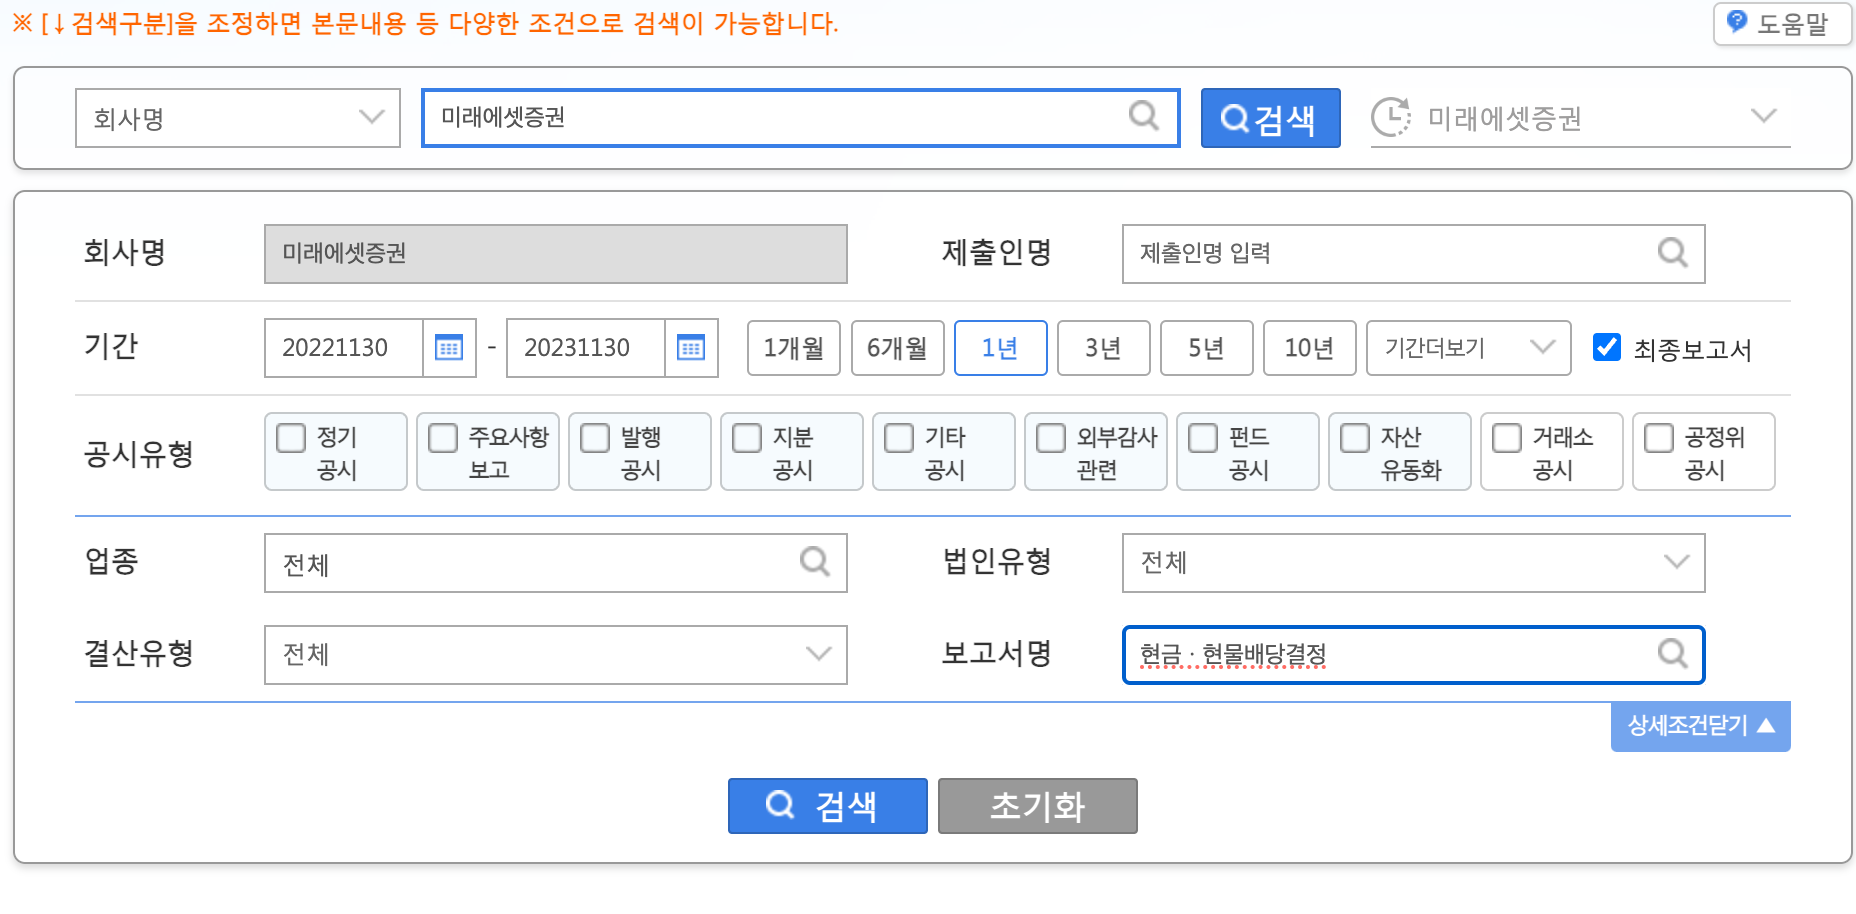Image resolution: width=1856 pixels, height=914 pixels.
Task: Check the 지분공시 checkbox
Action: 747,438
